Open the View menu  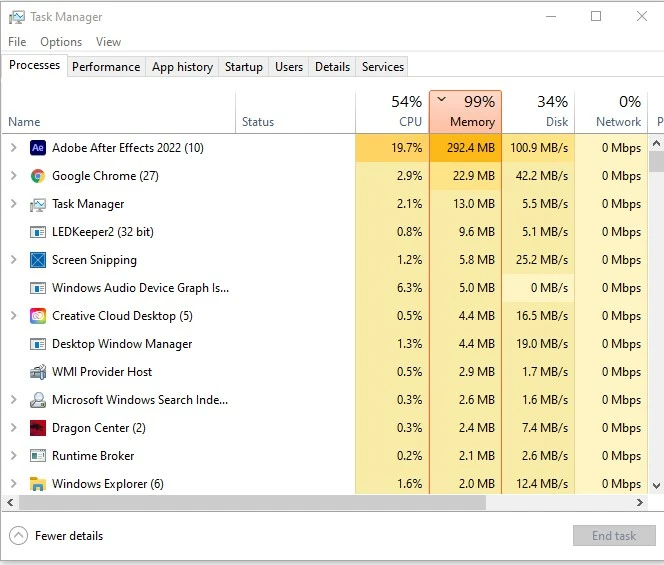(108, 42)
